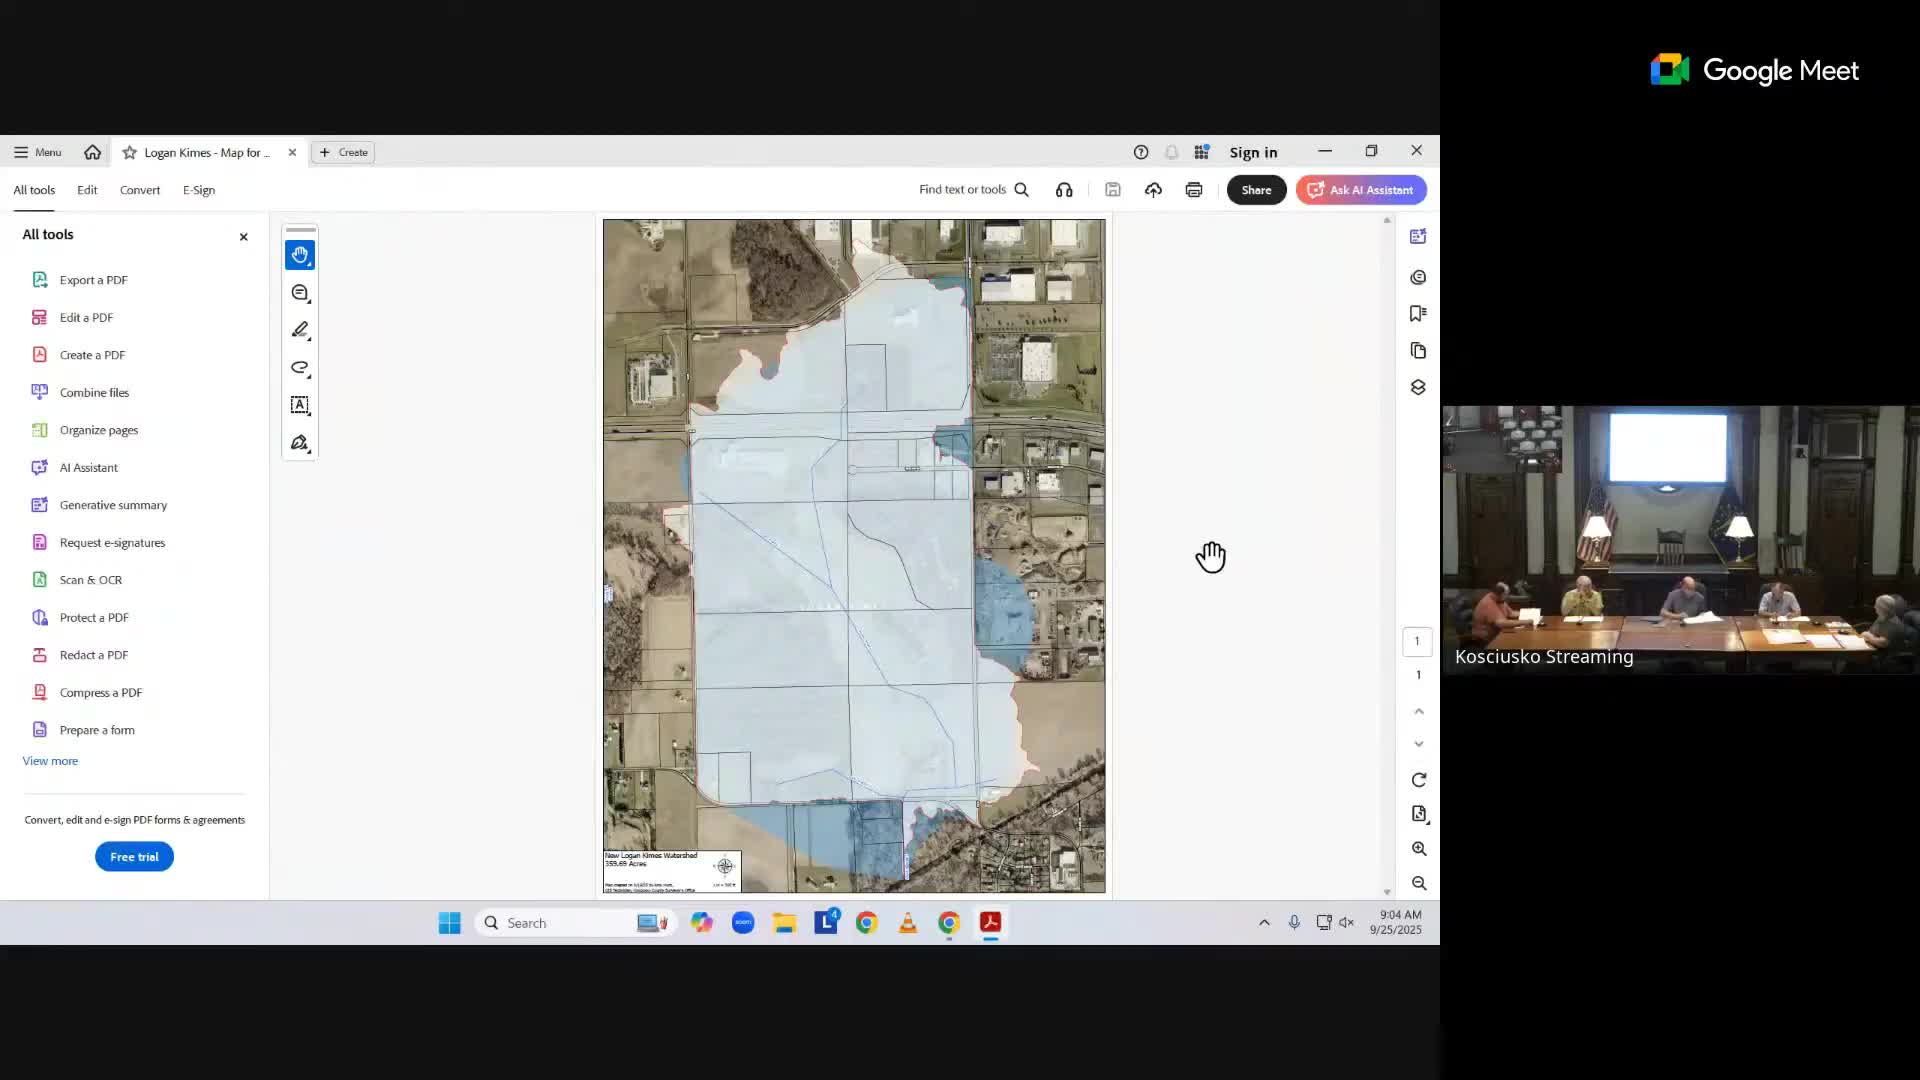The image size is (1920, 1080).
Task: Open the E-Sign menu tab
Action: point(199,190)
